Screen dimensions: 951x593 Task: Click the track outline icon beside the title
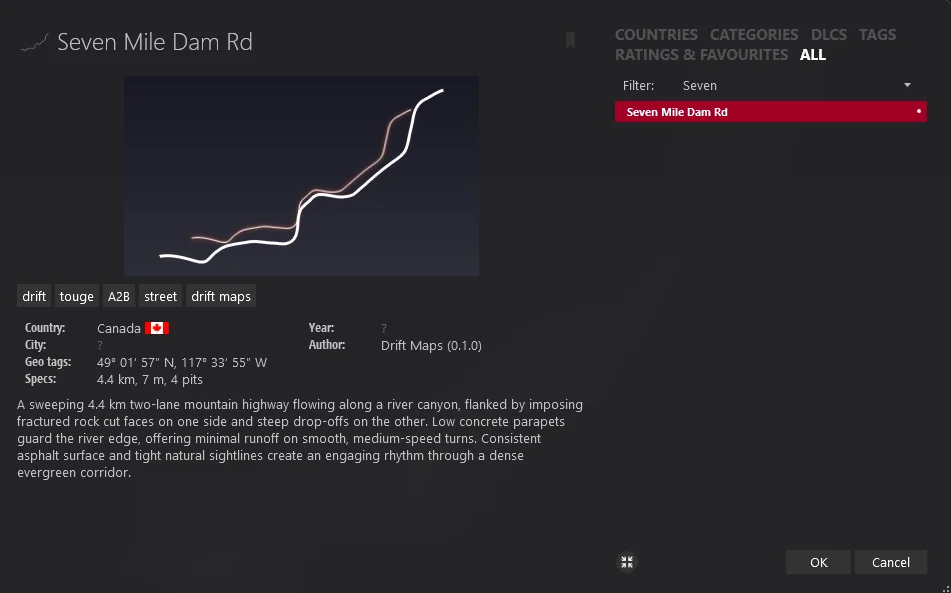coord(35,42)
